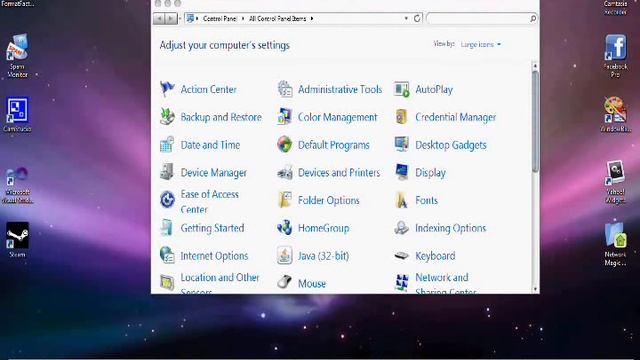This screenshot has height=360, width=640.
Task: Open the Folder Options icon
Action: (285, 200)
